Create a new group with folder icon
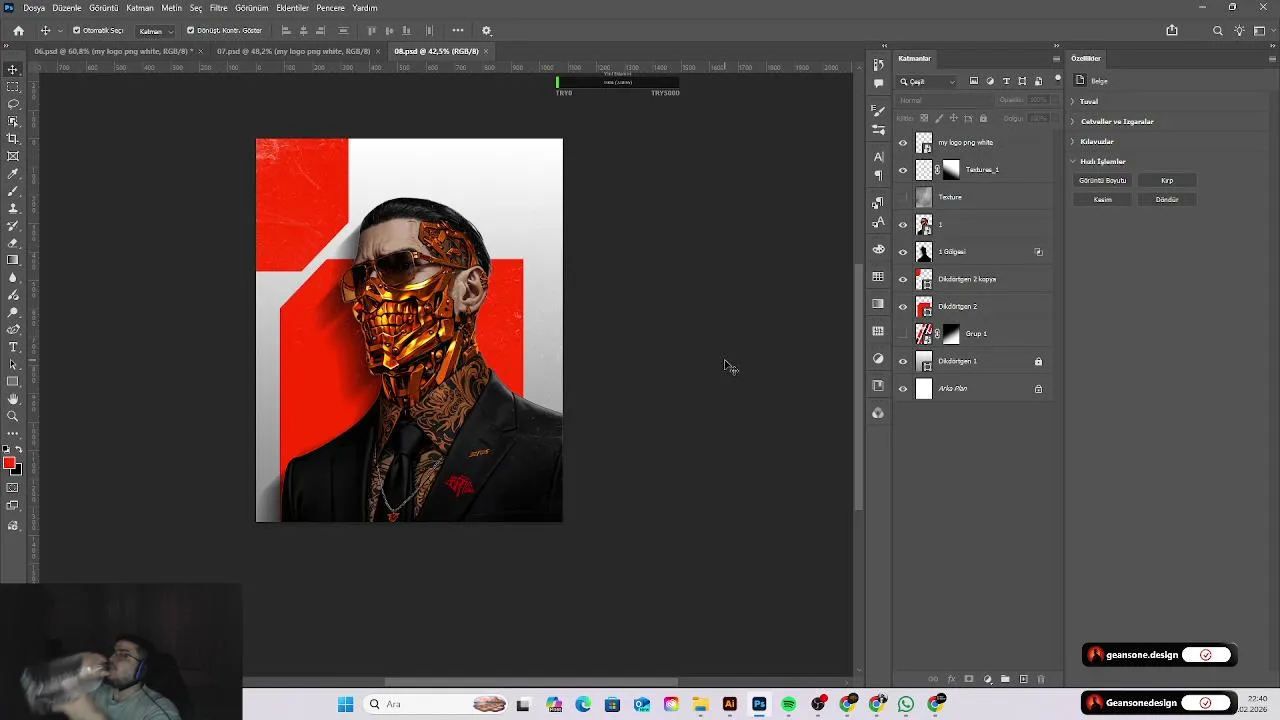The image size is (1280, 720). [x=1005, y=679]
